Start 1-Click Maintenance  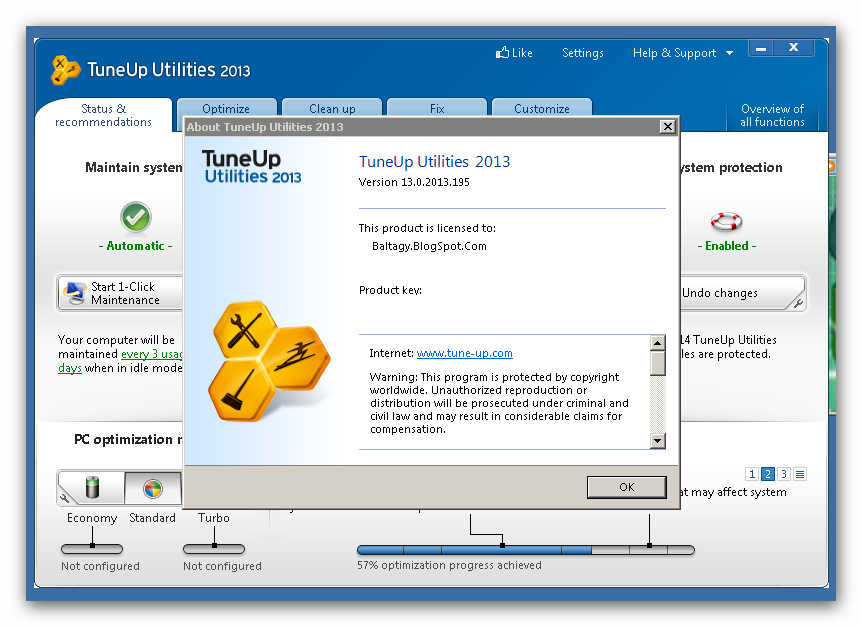(120, 293)
